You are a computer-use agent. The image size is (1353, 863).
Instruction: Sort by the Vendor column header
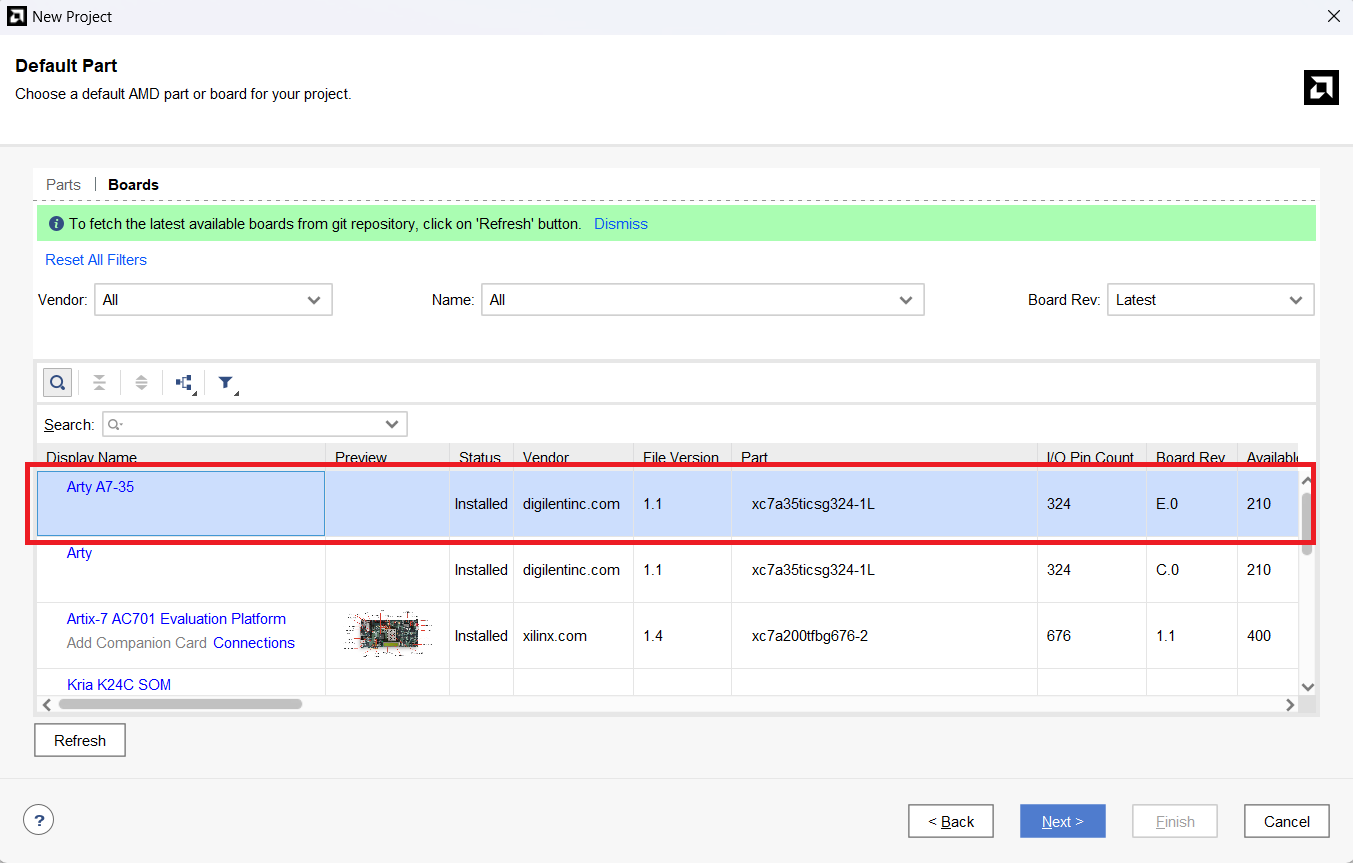click(x=573, y=457)
